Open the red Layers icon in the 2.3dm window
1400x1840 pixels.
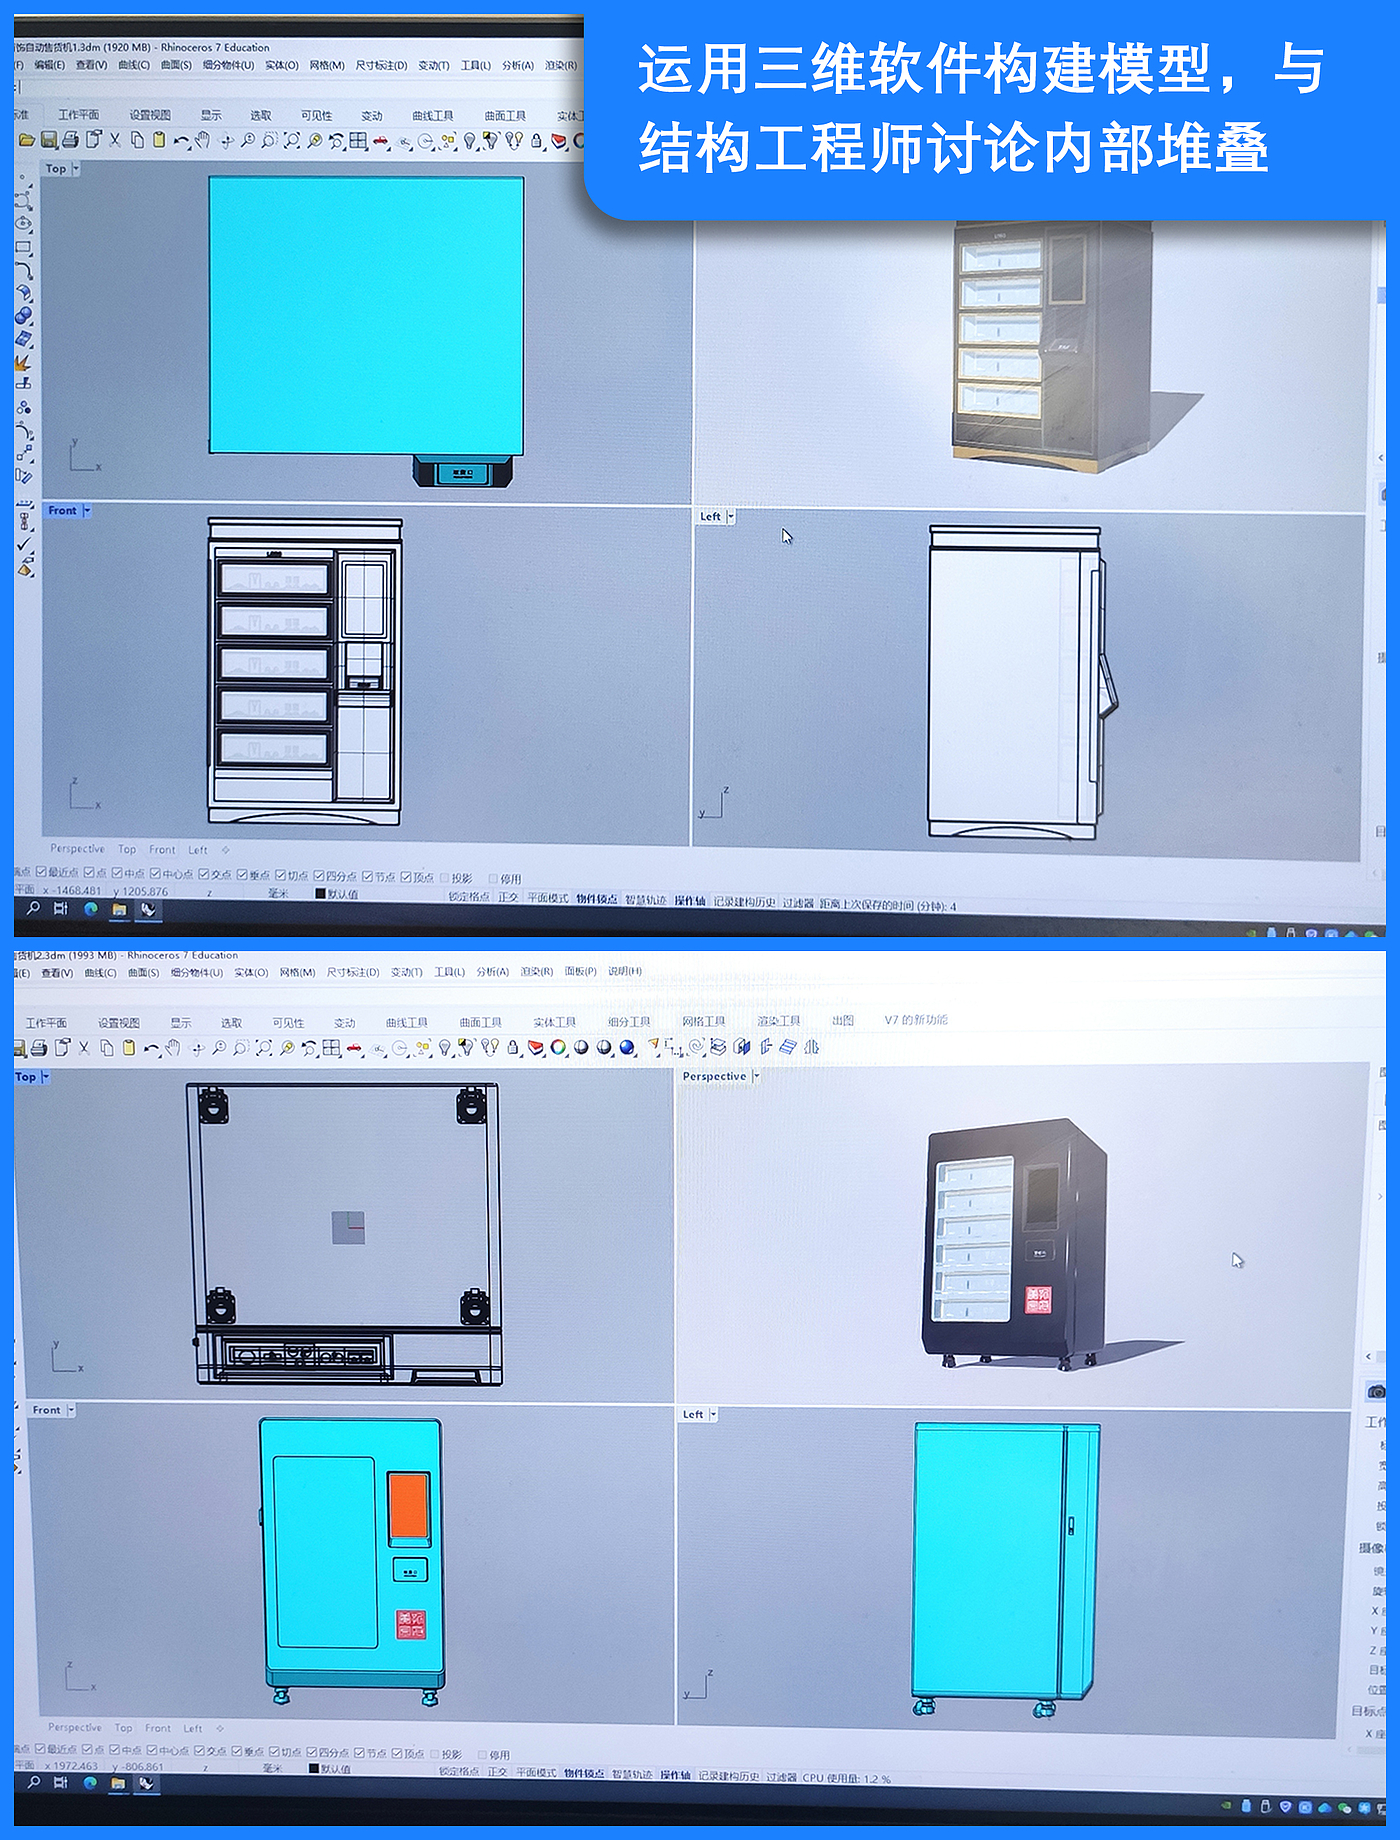pyautogui.click(x=536, y=1048)
